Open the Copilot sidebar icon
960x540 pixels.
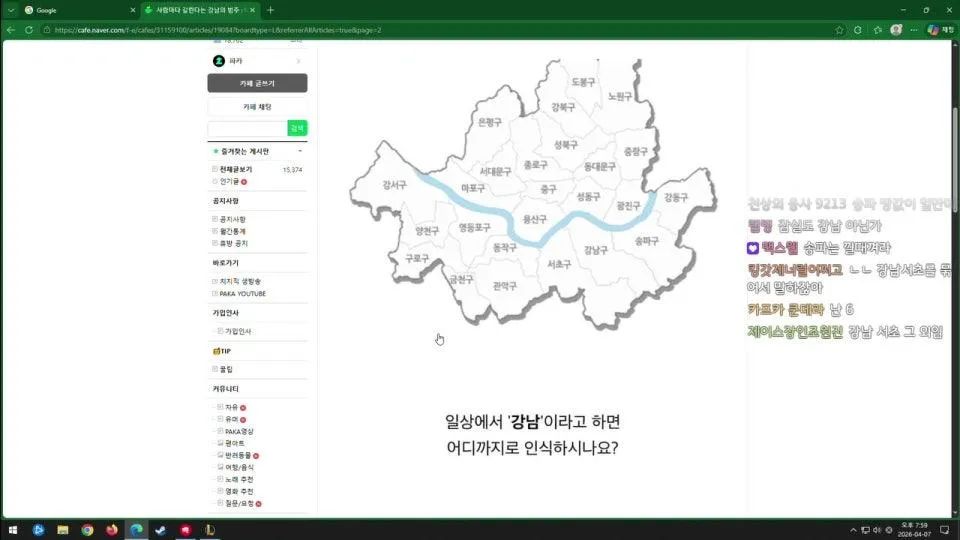point(933,29)
